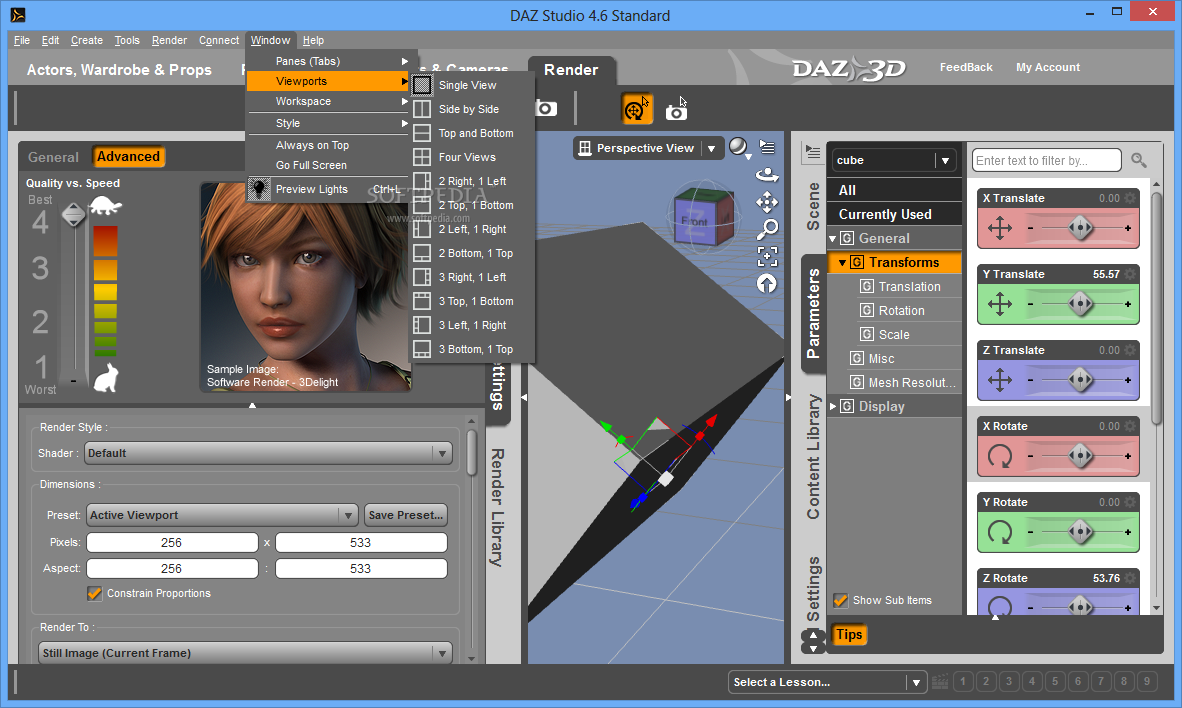Click the Z Translate plus increment
The height and width of the screenshot is (708, 1182).
tap(1128, 380)
